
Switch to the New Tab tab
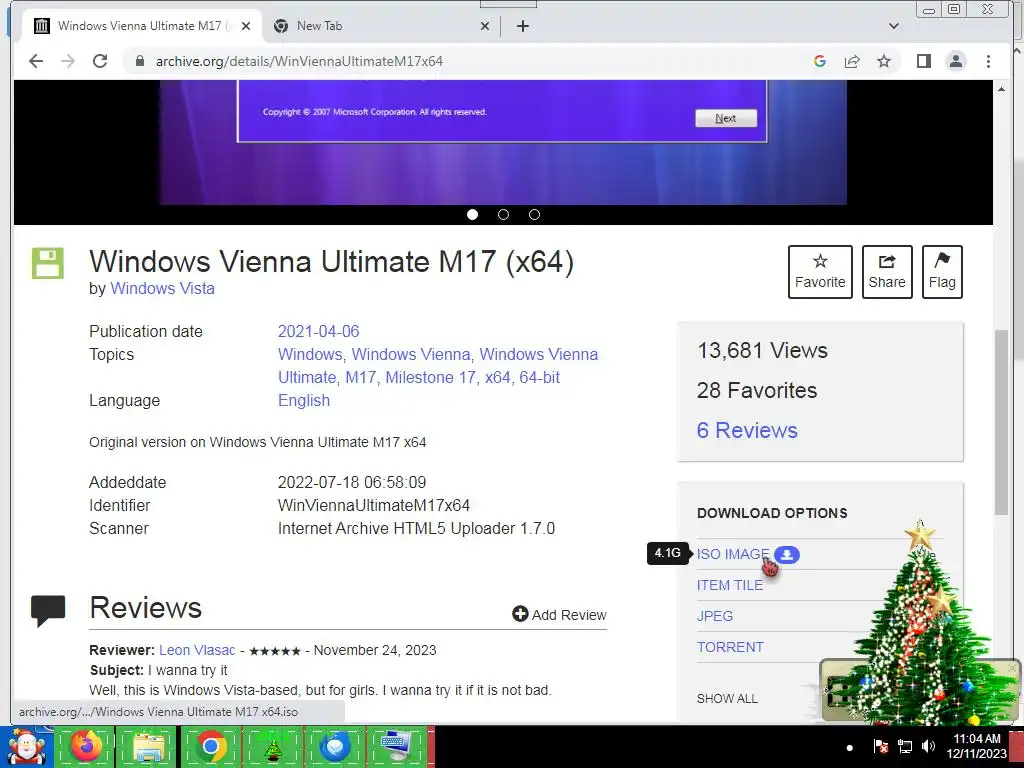[x=382, y=26]
